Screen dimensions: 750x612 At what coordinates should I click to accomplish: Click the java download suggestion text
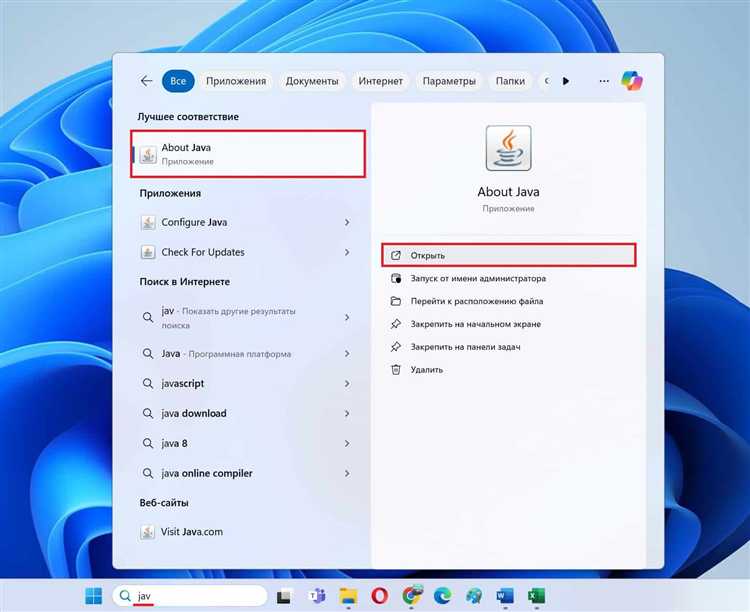[x=194, y=413]
